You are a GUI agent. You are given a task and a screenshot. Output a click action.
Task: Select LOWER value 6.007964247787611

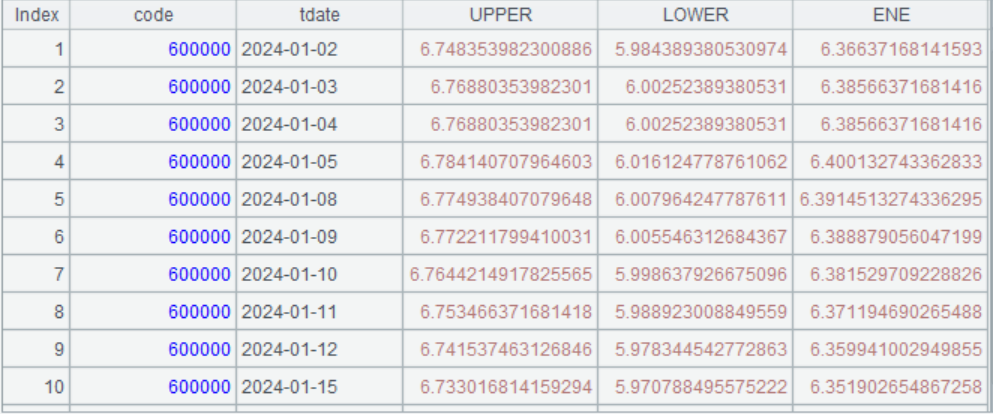[x=695, y=199]
